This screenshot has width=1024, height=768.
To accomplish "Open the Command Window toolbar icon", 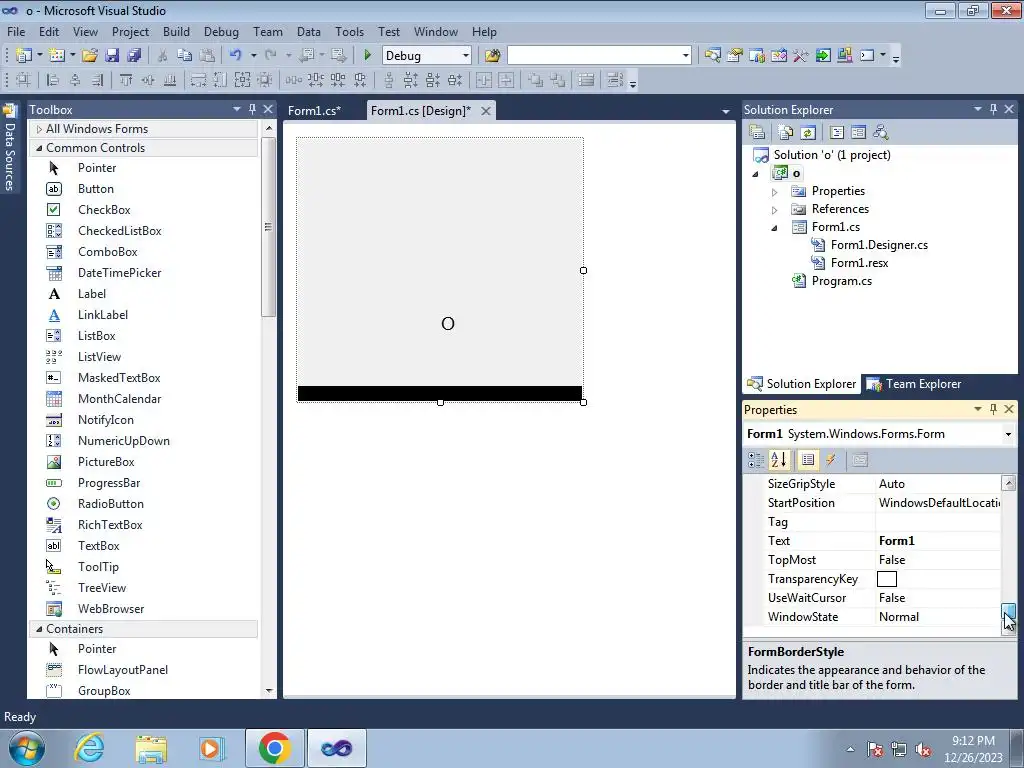I will [867, 56].
